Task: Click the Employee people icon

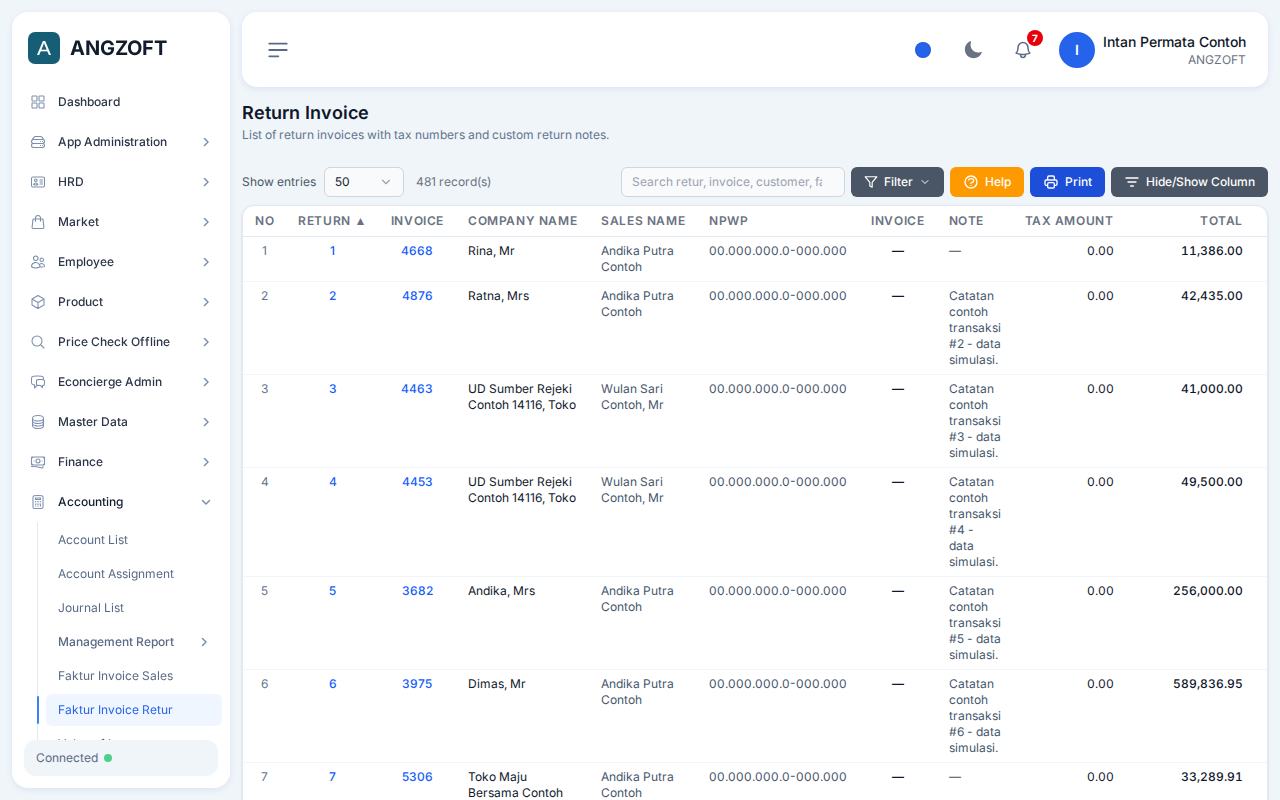Action: (38, 262)
